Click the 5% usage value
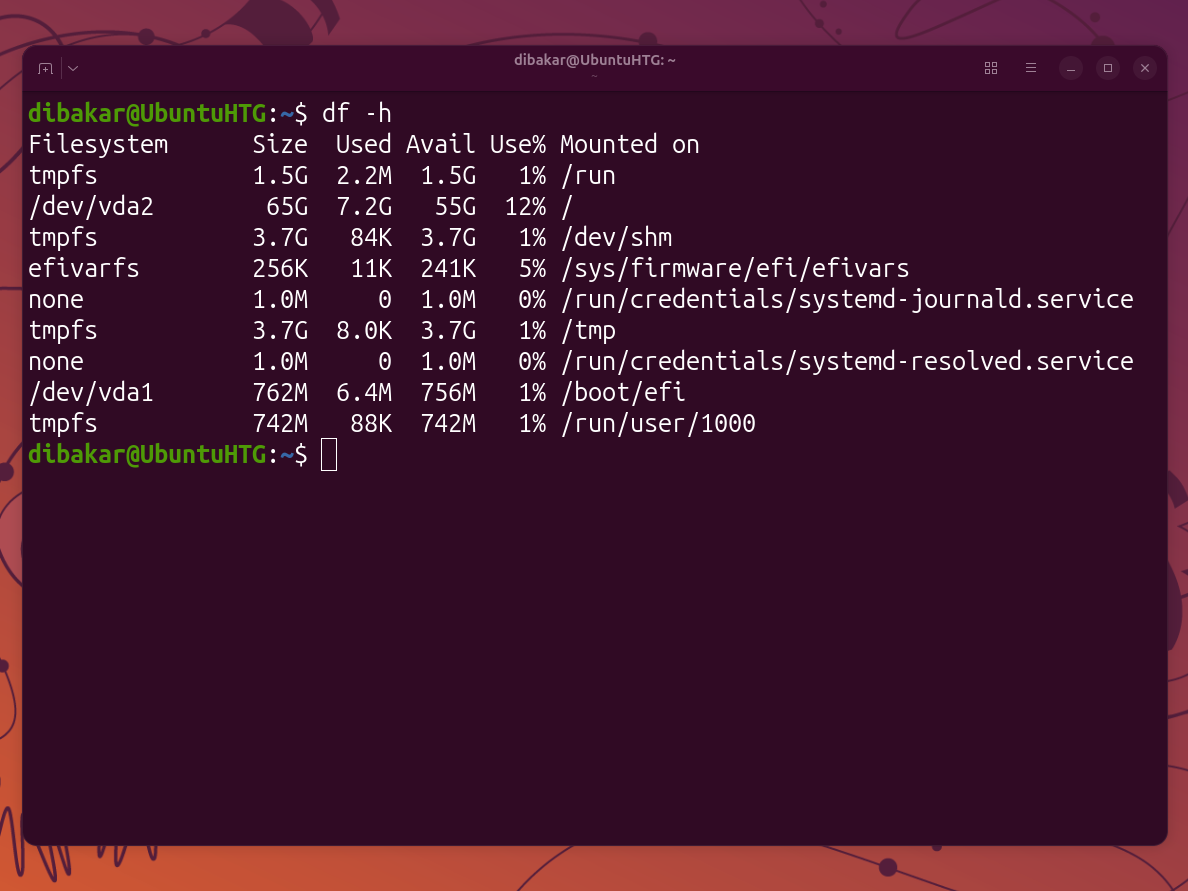The height and width of the screenshot is (891, 1188). coord(532,268)
